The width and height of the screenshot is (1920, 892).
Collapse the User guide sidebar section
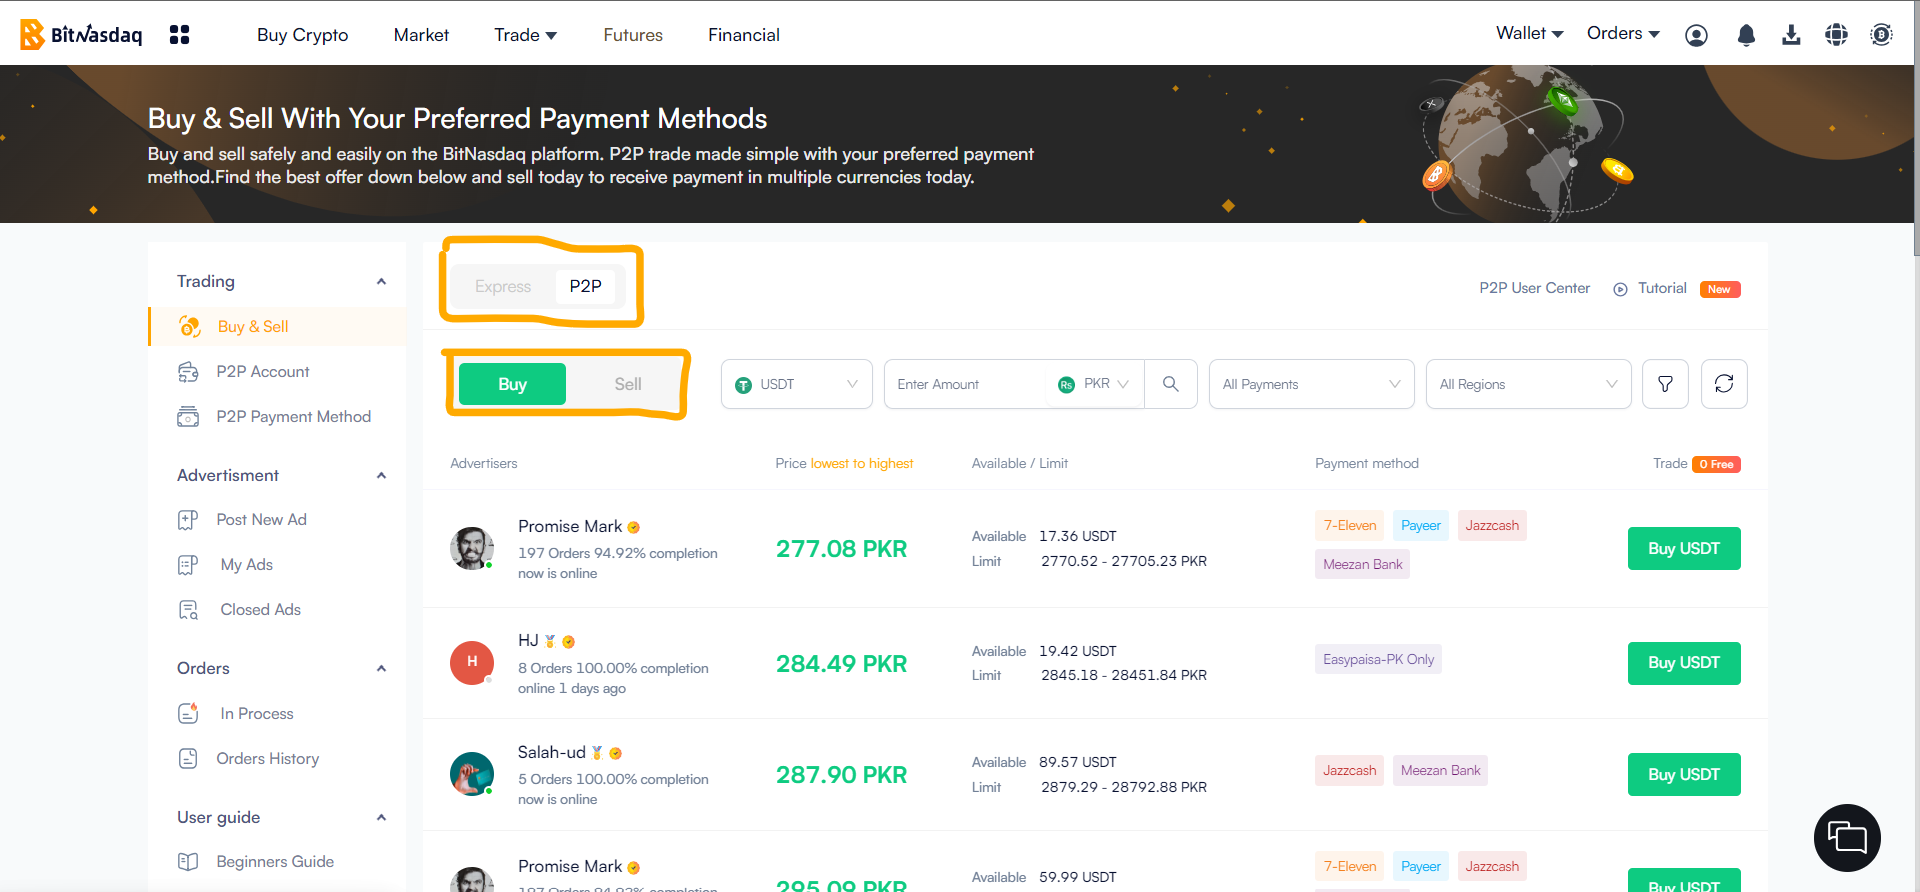[381, 818]
